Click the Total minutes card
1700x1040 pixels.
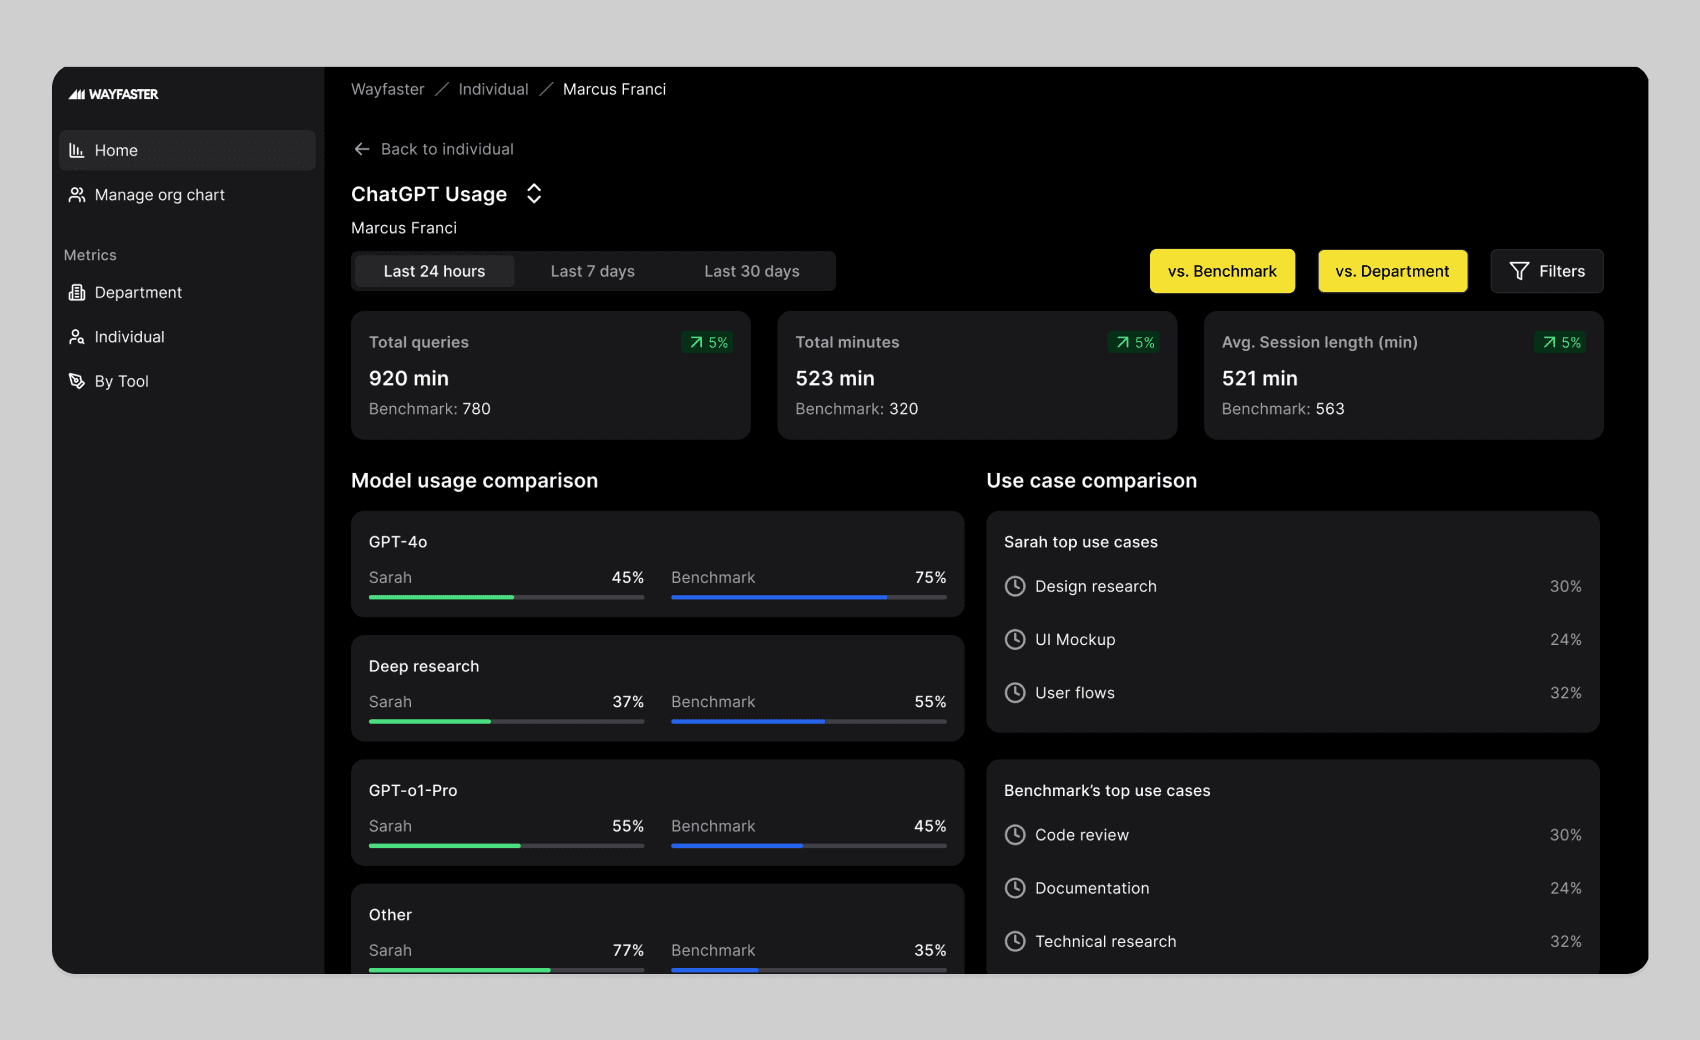[x=977, y=375]
